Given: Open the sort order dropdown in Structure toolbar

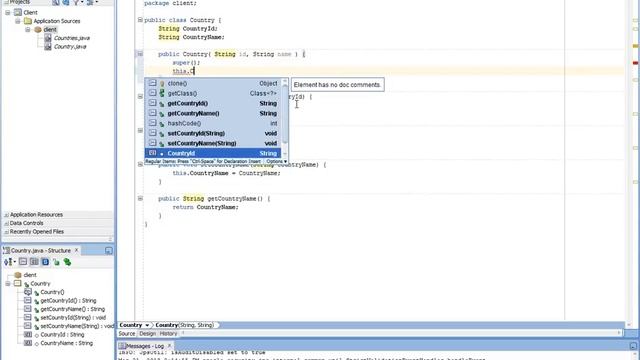Looking at the screenshot, I should [9, 262].
